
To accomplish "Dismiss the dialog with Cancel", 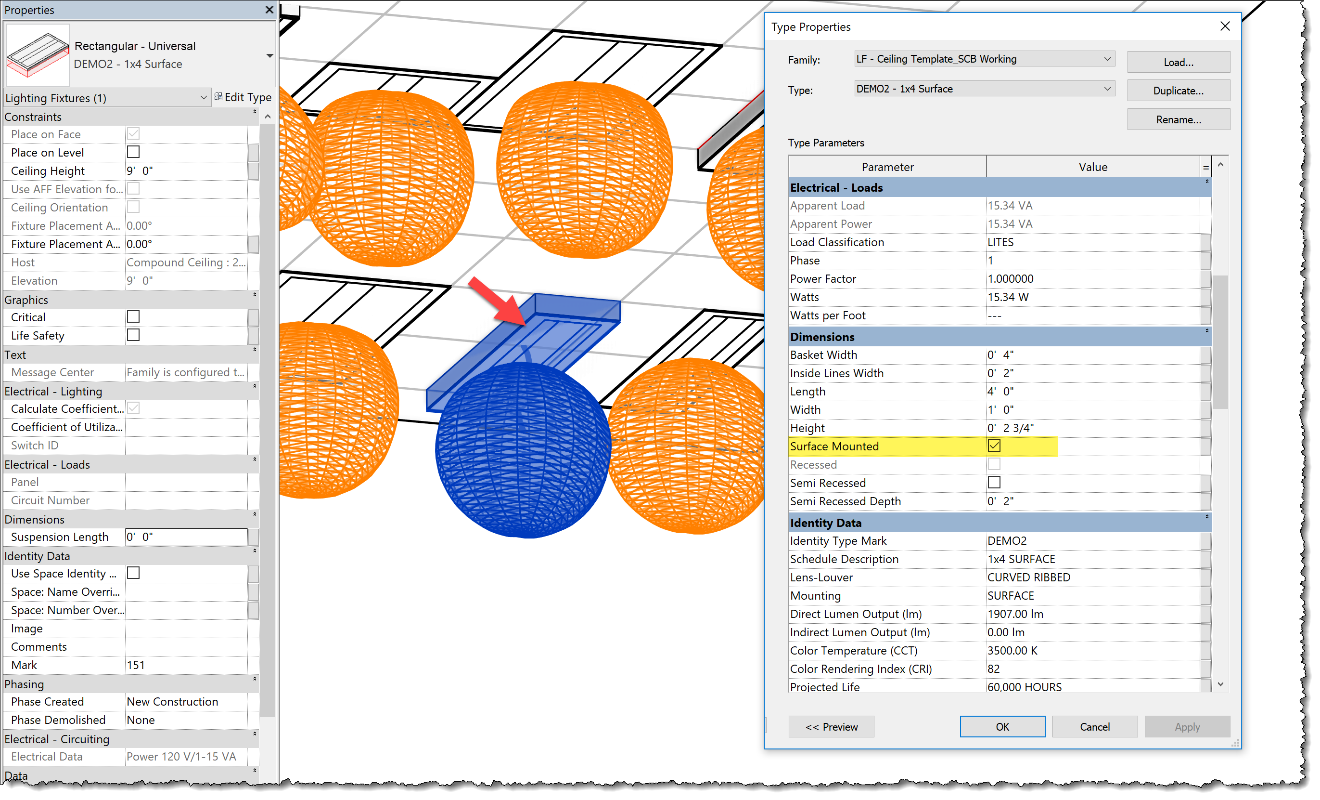I will coord(1094,726).
